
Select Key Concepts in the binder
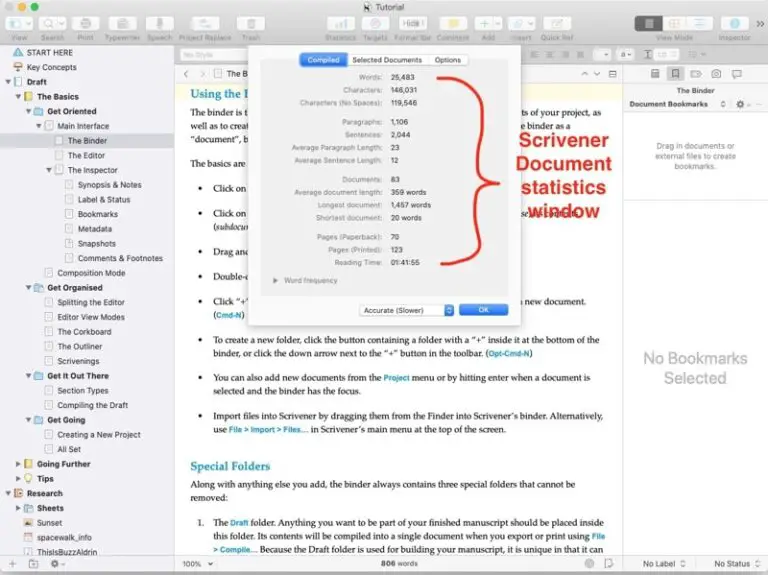coord(51,67)
